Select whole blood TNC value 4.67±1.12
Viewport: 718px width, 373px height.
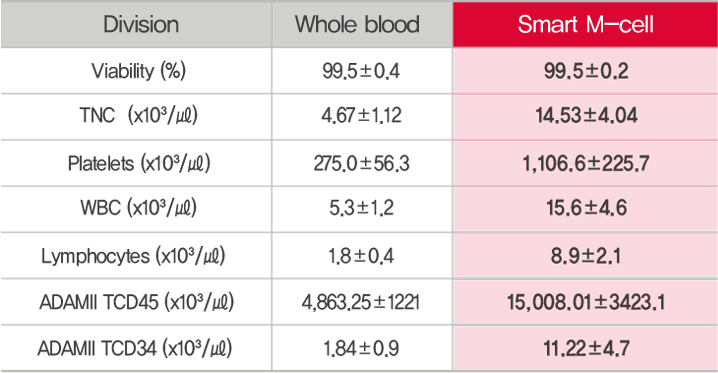[361, 115]
